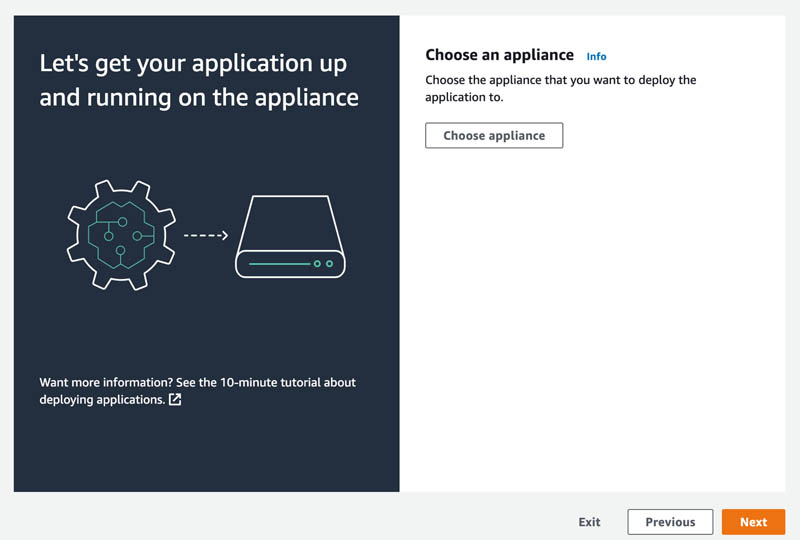The width and height of the screenshot is (800, 540).
Task: Select the description text about deploying the application
Action: click(x=560, y=88)
